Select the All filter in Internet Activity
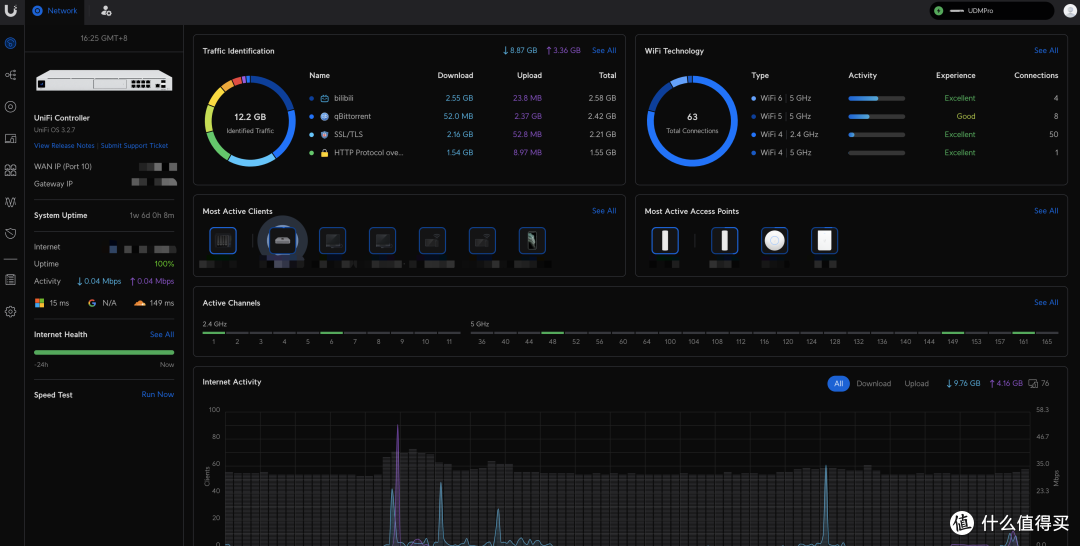This screenshot has height=546, width=1080. [x=838, y=384]
